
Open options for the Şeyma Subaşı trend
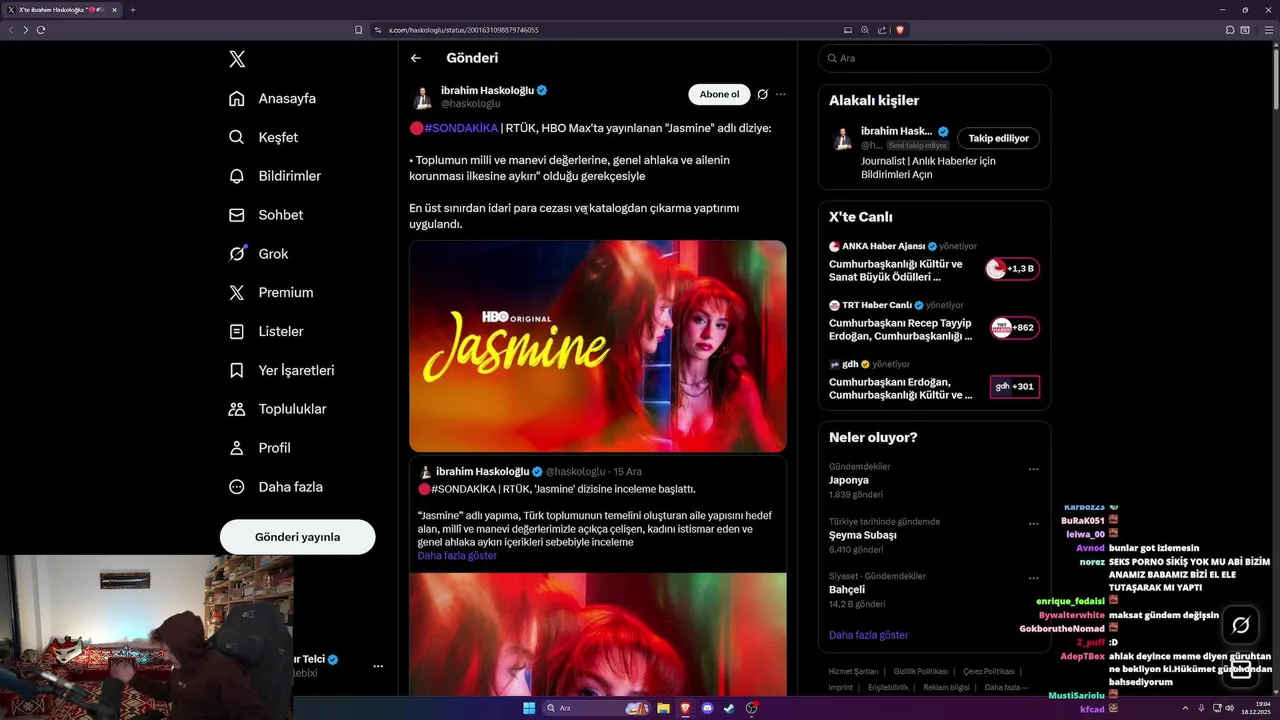point(1034,524)
